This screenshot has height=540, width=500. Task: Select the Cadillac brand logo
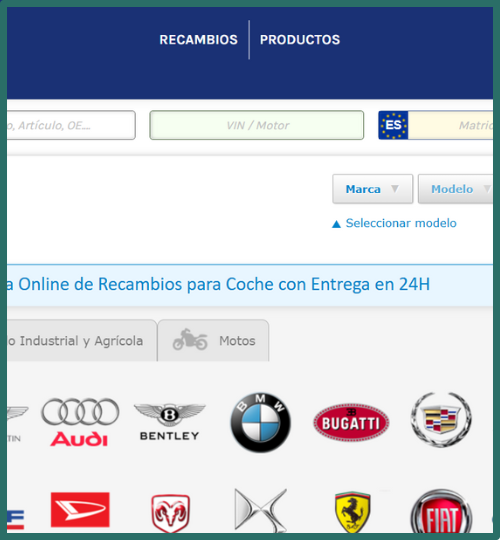click(441, 420)
